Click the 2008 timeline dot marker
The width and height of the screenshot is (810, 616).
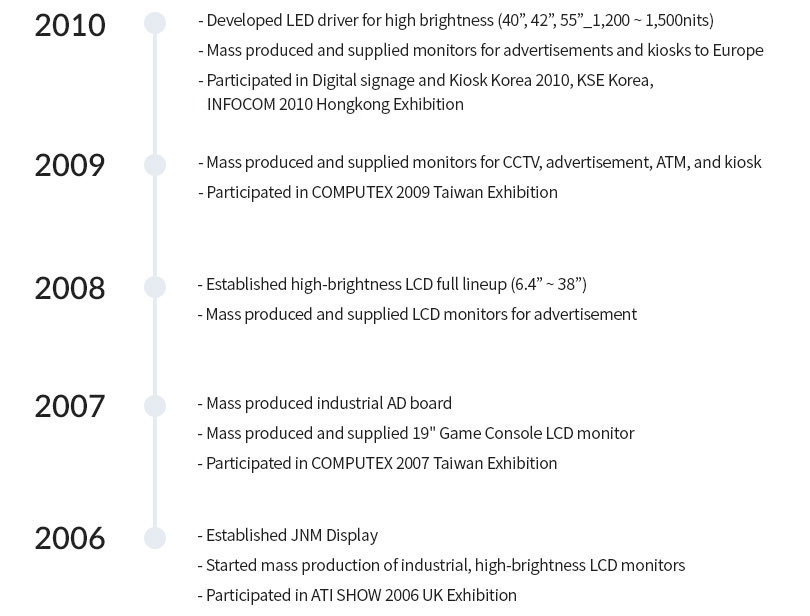click(155, 287)
